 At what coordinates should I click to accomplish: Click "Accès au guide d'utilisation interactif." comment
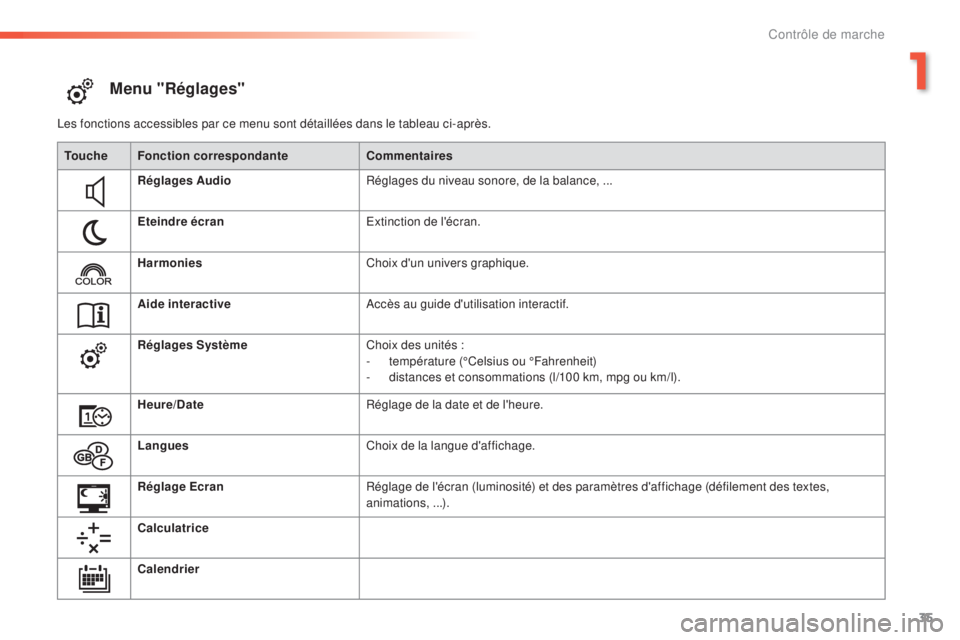pos(467,304)
